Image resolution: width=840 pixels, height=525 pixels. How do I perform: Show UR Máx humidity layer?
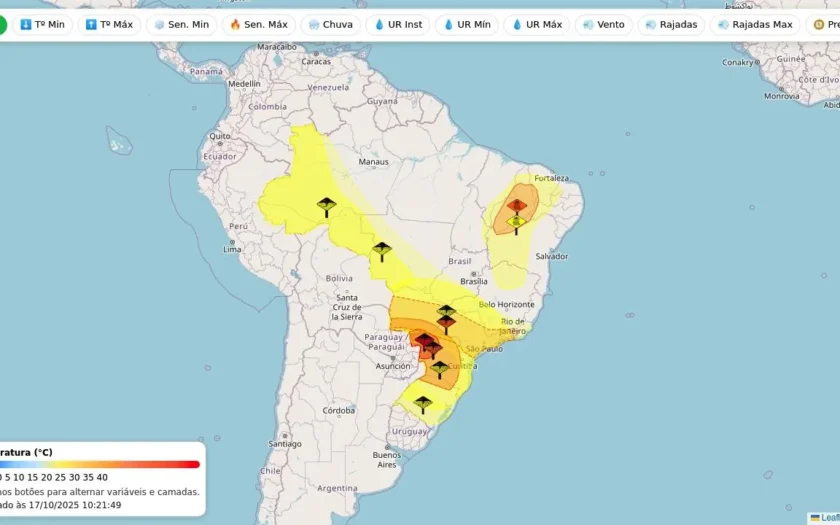point(537,25)
